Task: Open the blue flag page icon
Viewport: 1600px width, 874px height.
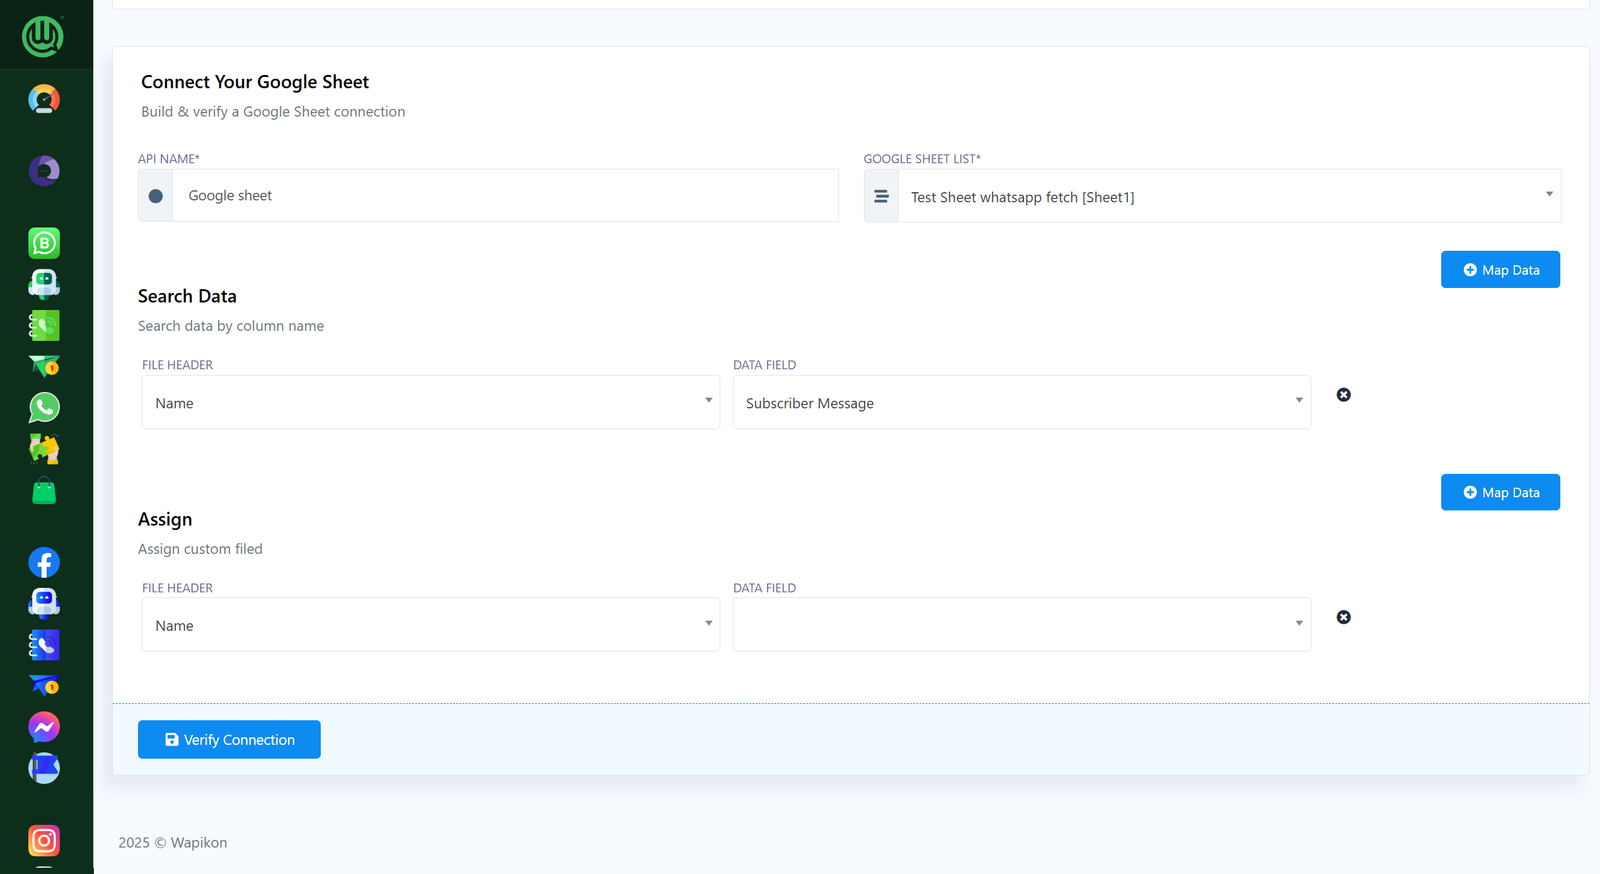Action: click(44, 768)
